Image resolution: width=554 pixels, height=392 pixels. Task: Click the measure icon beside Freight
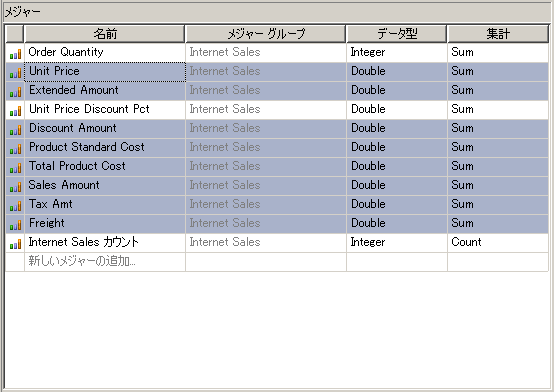(x=15, y=225)
